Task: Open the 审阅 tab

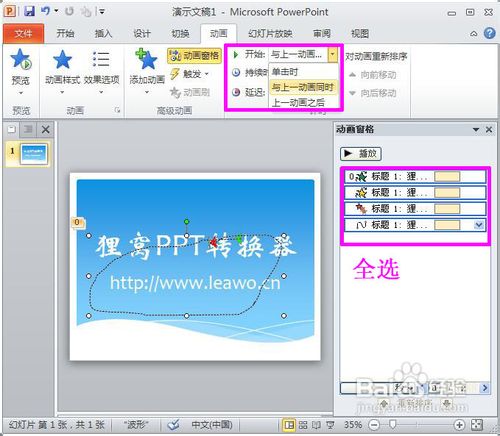Action: click(322, 33)
